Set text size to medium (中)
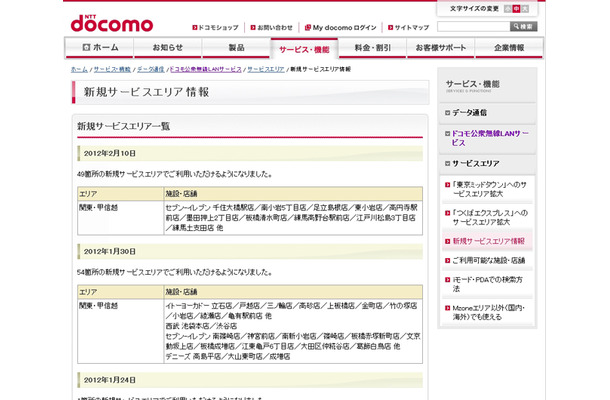Image resolution: width=610 pixels, height=400 pixels. 516,9
